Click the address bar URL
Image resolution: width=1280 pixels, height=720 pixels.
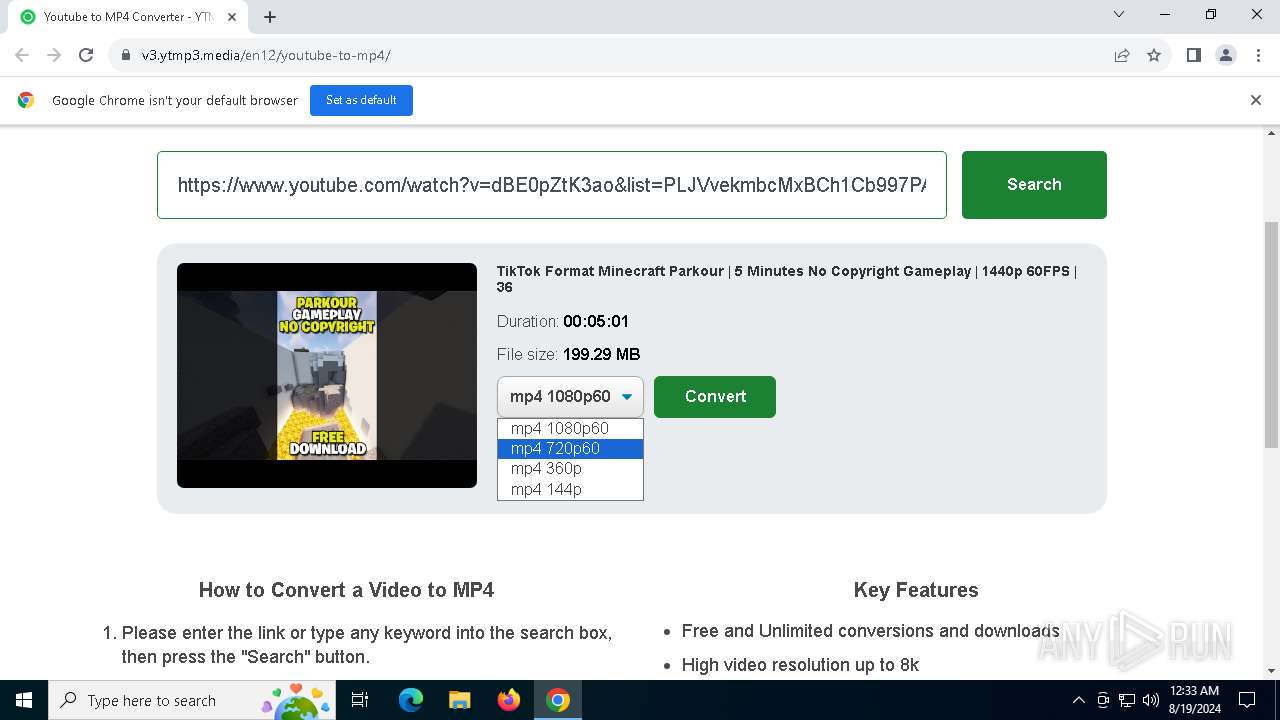pos(266,55)
